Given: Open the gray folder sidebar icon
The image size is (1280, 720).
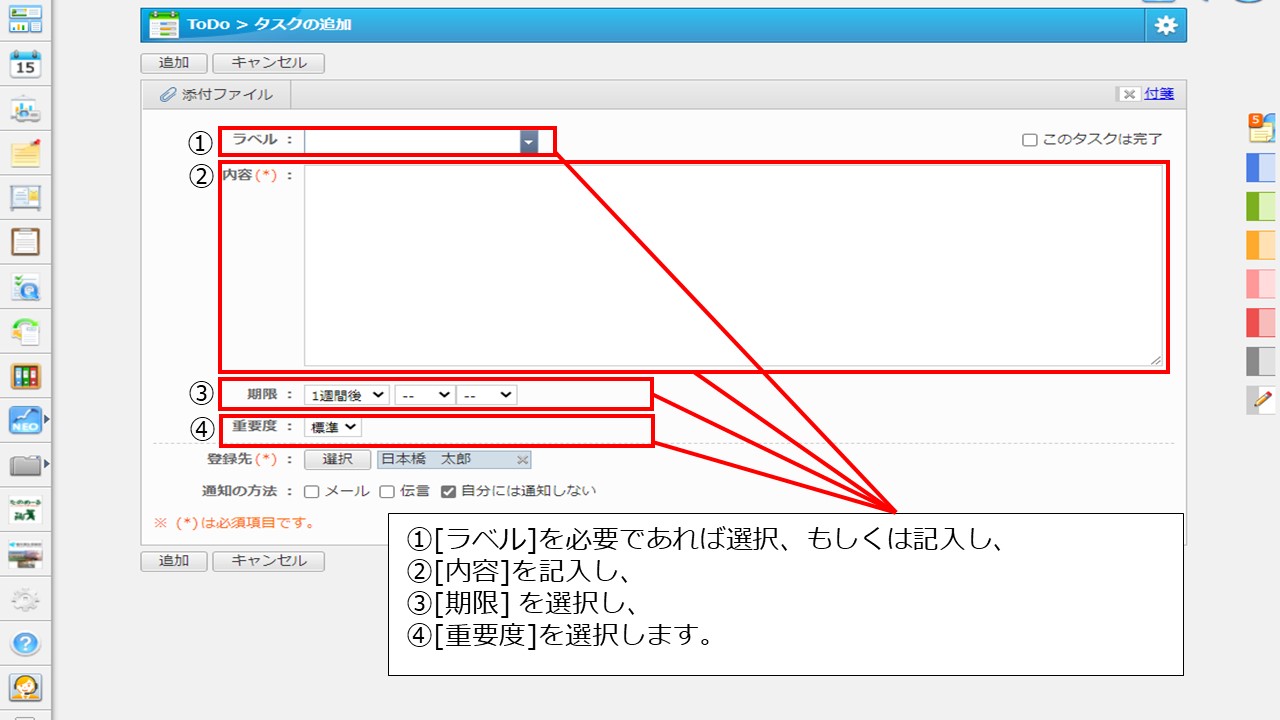Looking at the screenshot, I should click(25, 465).
